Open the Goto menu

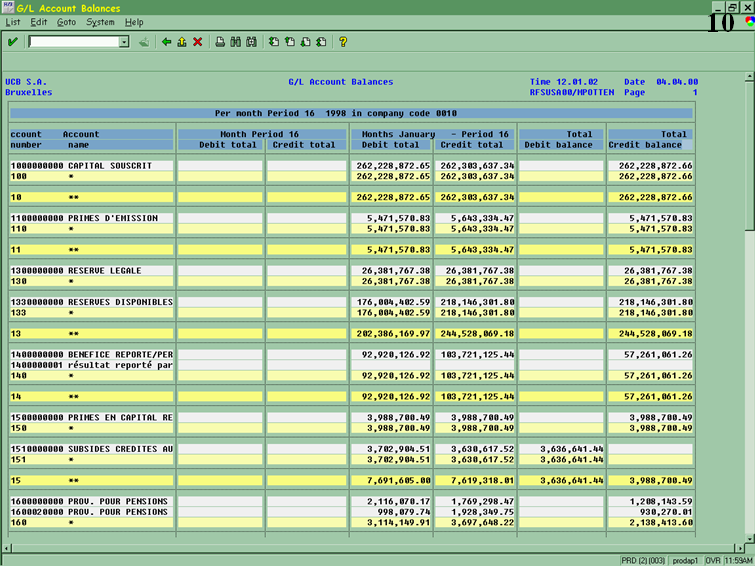tap(66, 22)
